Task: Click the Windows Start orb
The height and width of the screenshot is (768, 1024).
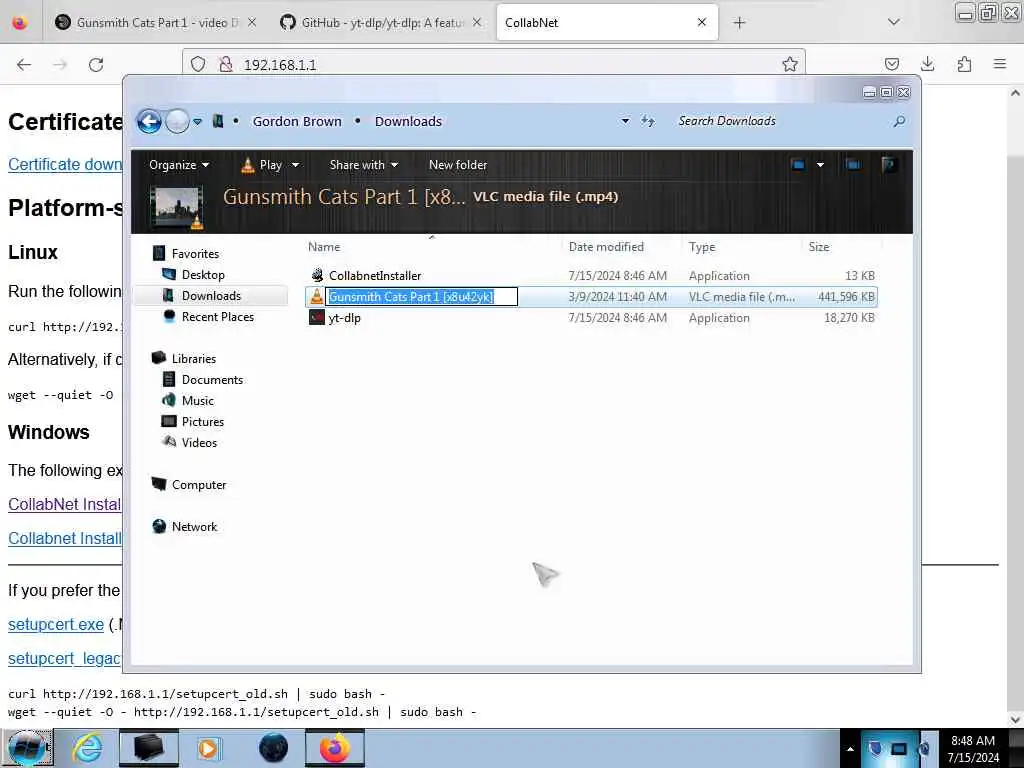Action: pos(26,748)
